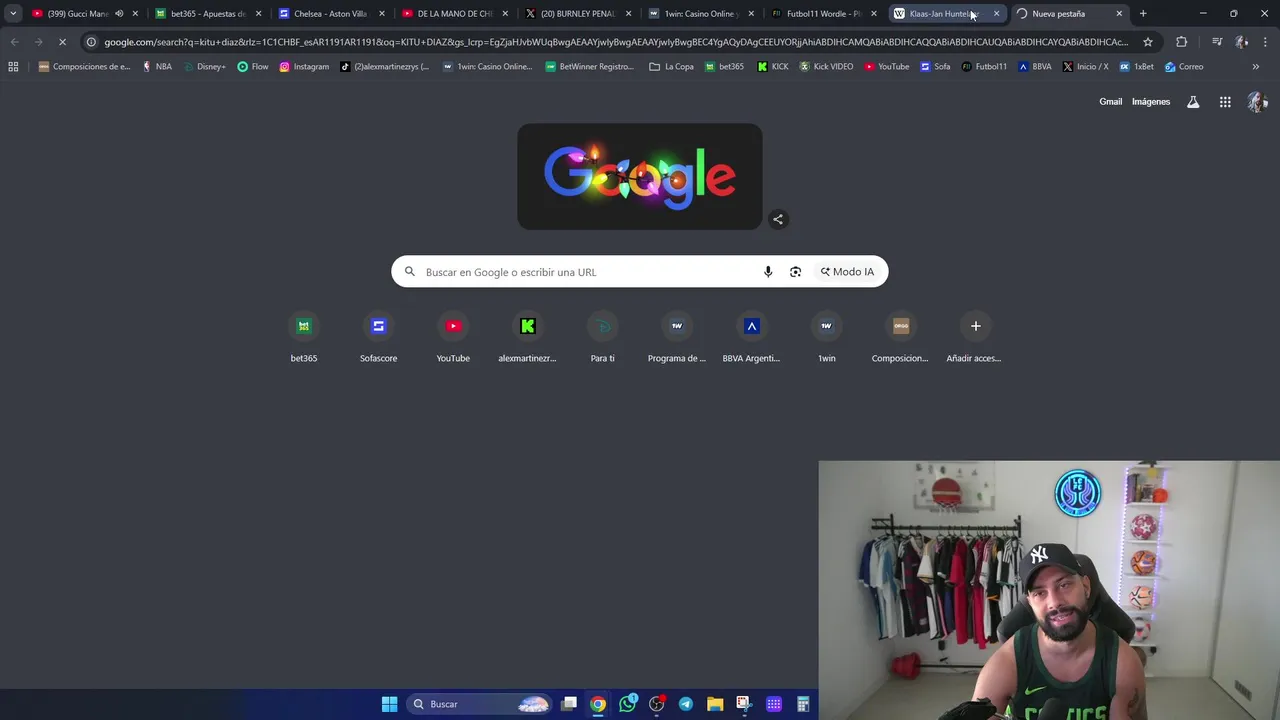Open the Programa de... shortcut tile
This screenshot has height=720, width=1280.
[x=677, y=338]
